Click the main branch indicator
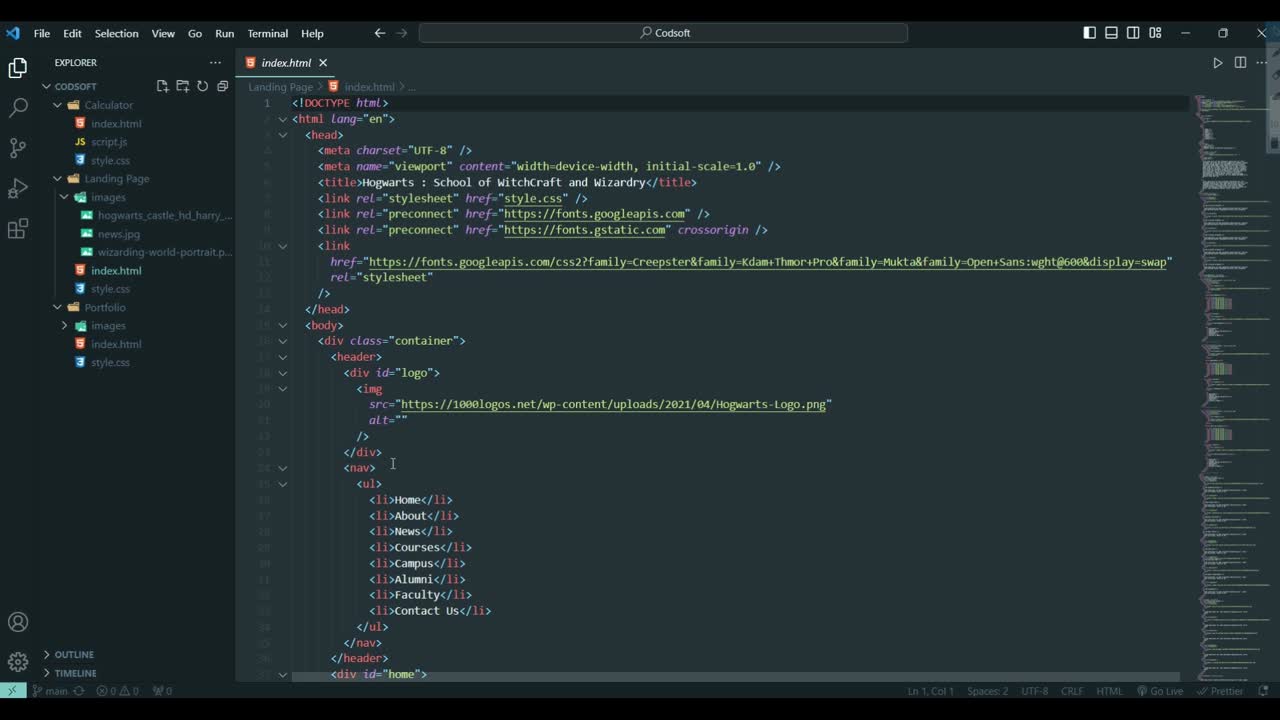 click(50, 691)
